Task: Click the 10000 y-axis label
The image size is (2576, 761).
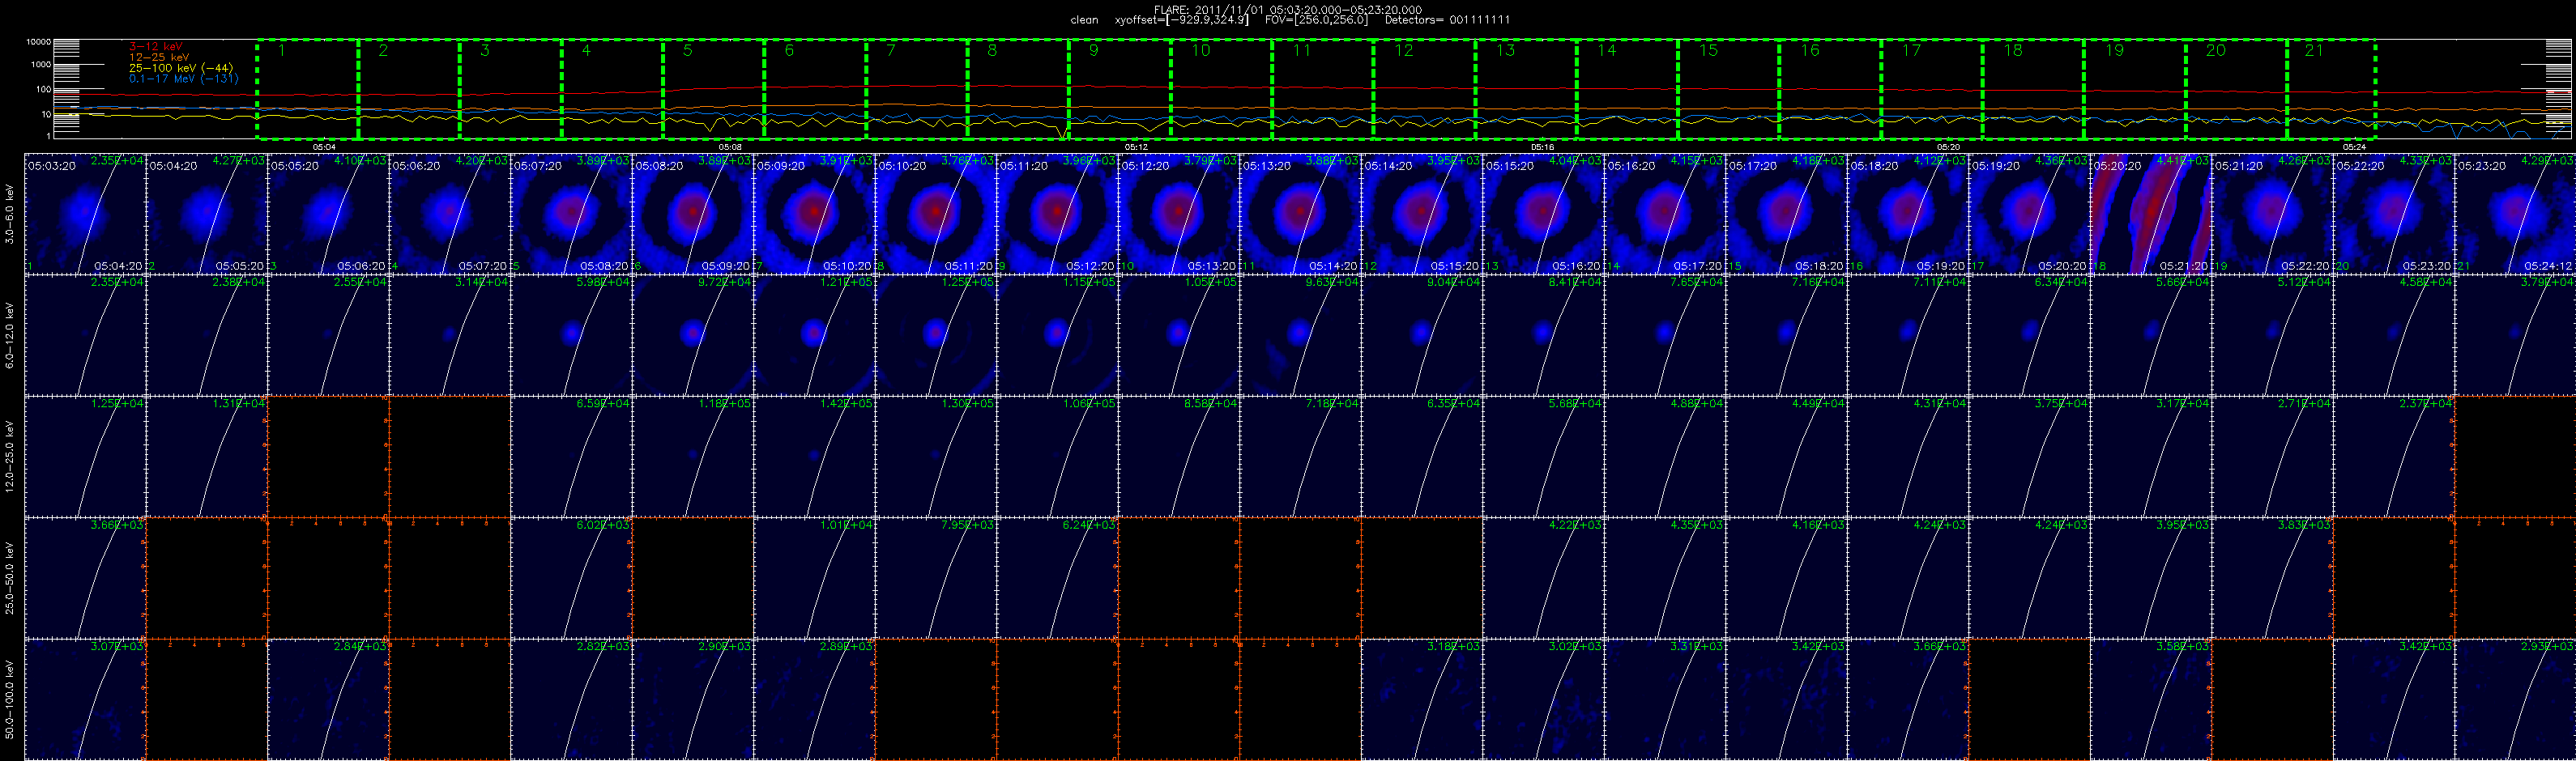Action: [x=38, y=42]
